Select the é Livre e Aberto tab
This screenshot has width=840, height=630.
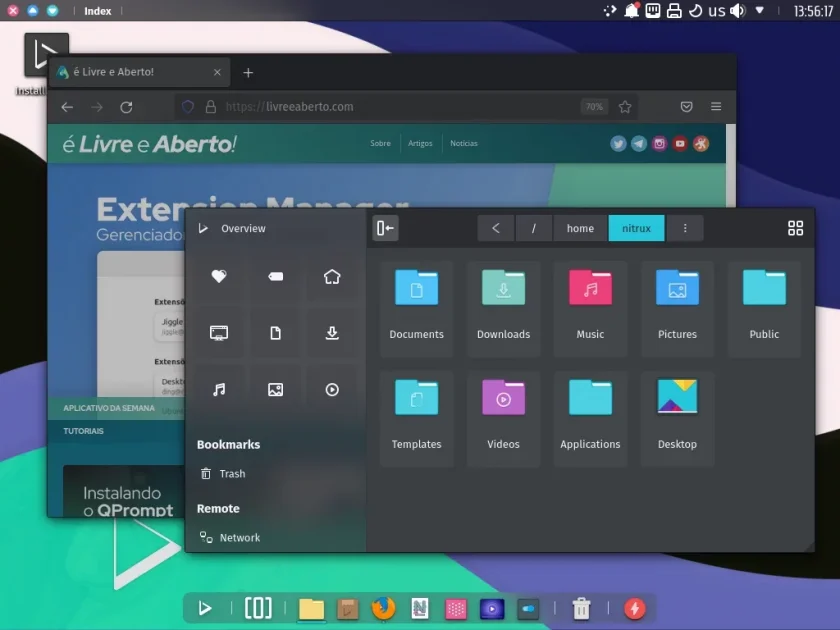tap(139, 72)
